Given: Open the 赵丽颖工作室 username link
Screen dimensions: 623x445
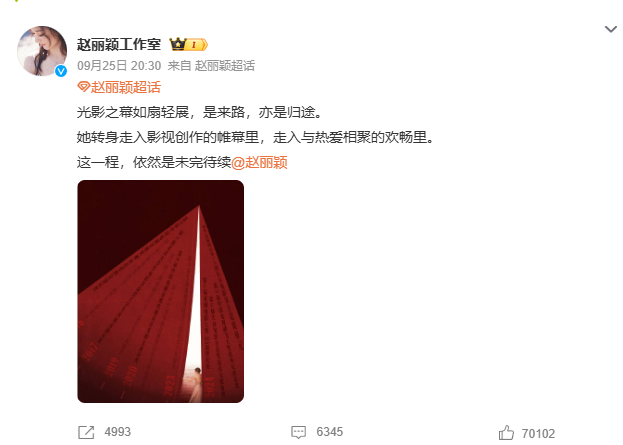Looking at the screenshot, I should tap(119, 44).
